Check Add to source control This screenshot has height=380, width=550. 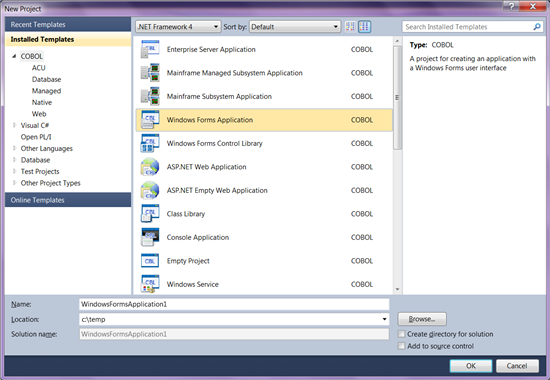[x=401, y=346]
